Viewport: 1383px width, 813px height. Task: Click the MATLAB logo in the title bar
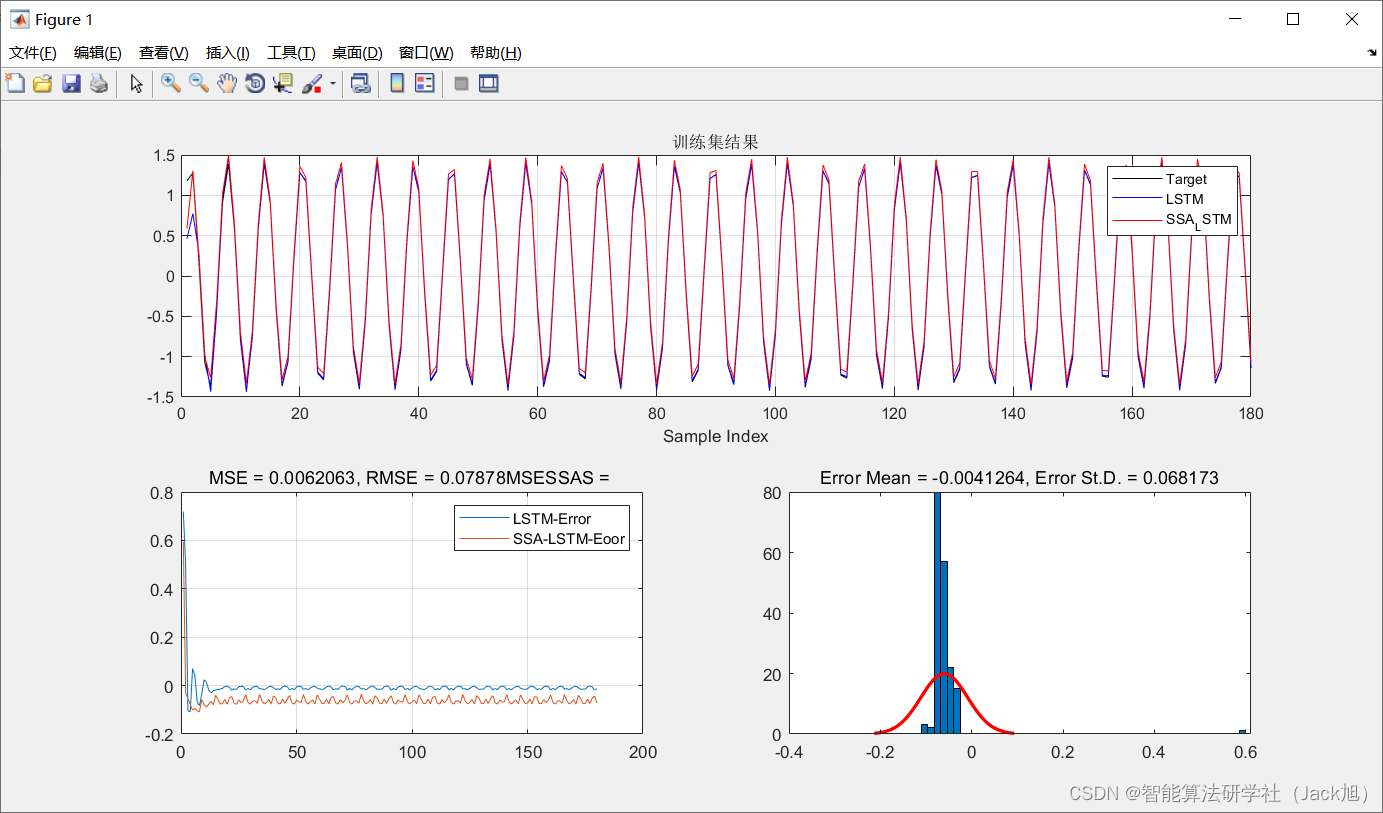coord(19,19)
